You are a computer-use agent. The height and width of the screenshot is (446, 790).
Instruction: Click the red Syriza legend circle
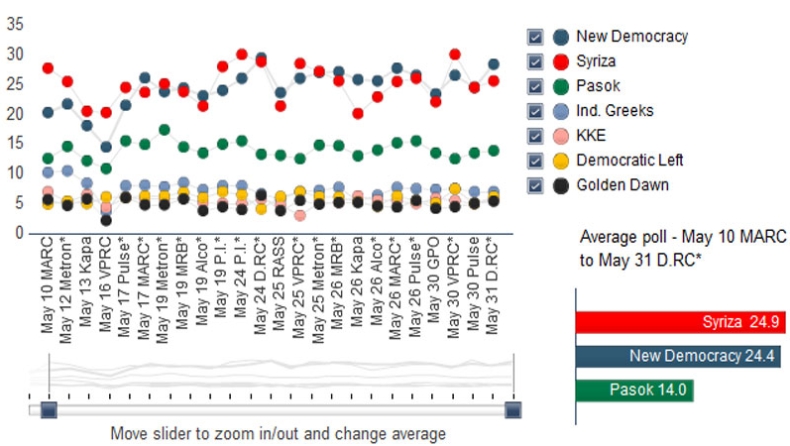tap(561, 61)
